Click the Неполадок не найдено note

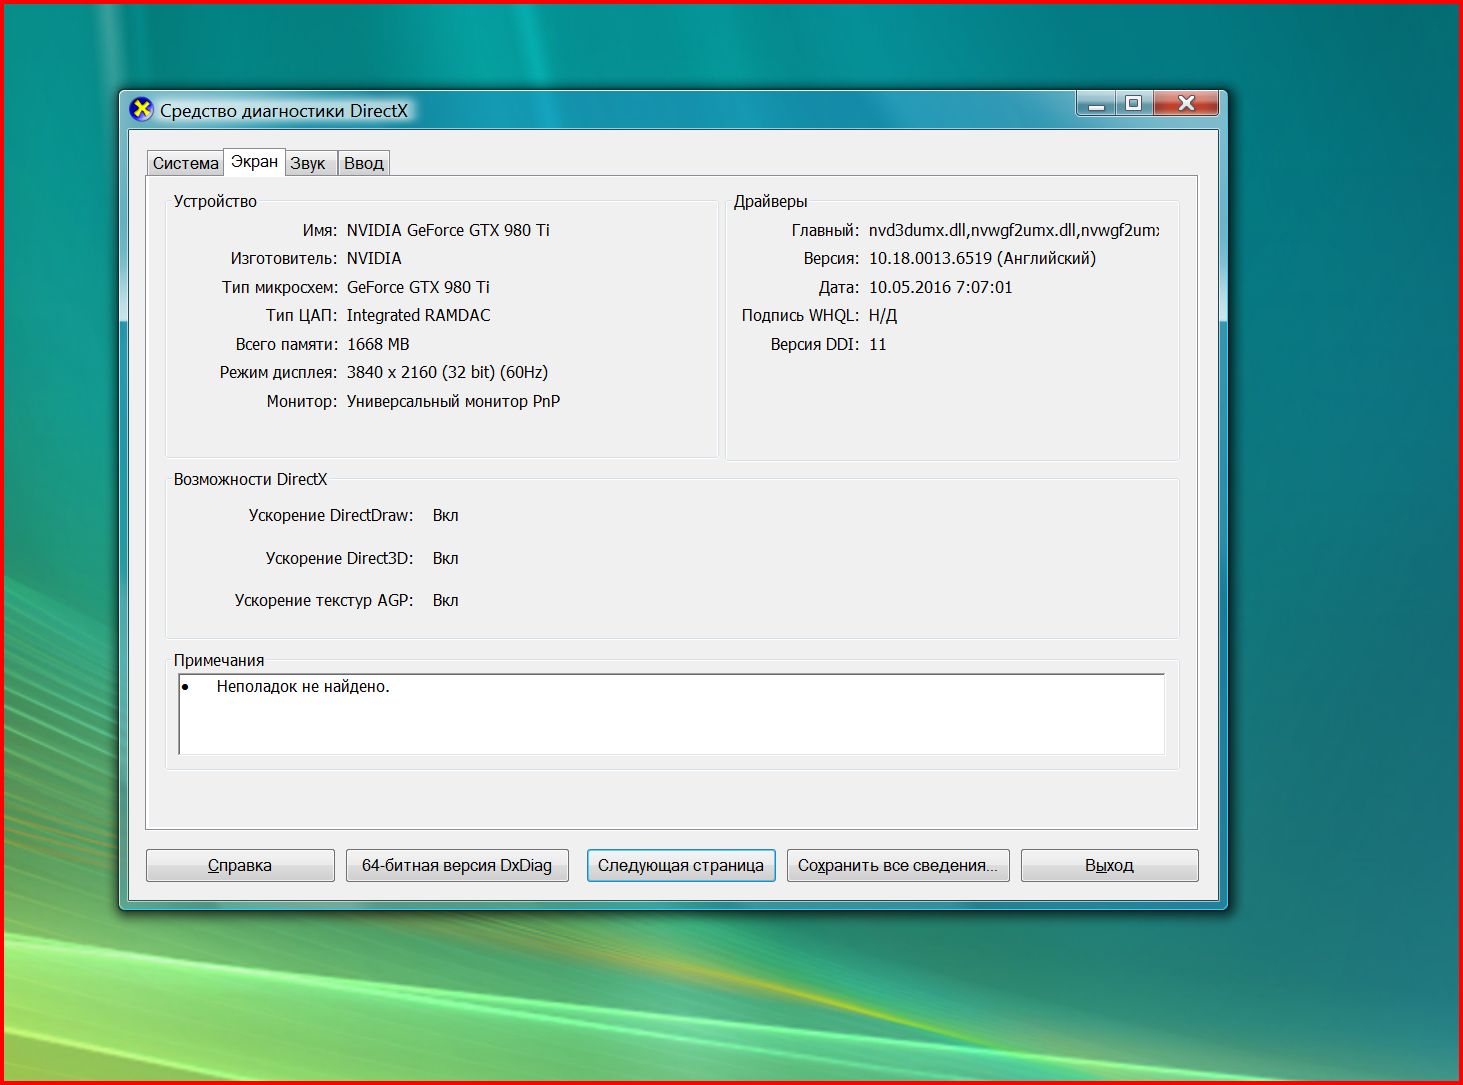pyautogui.click(x=303, y=687)
